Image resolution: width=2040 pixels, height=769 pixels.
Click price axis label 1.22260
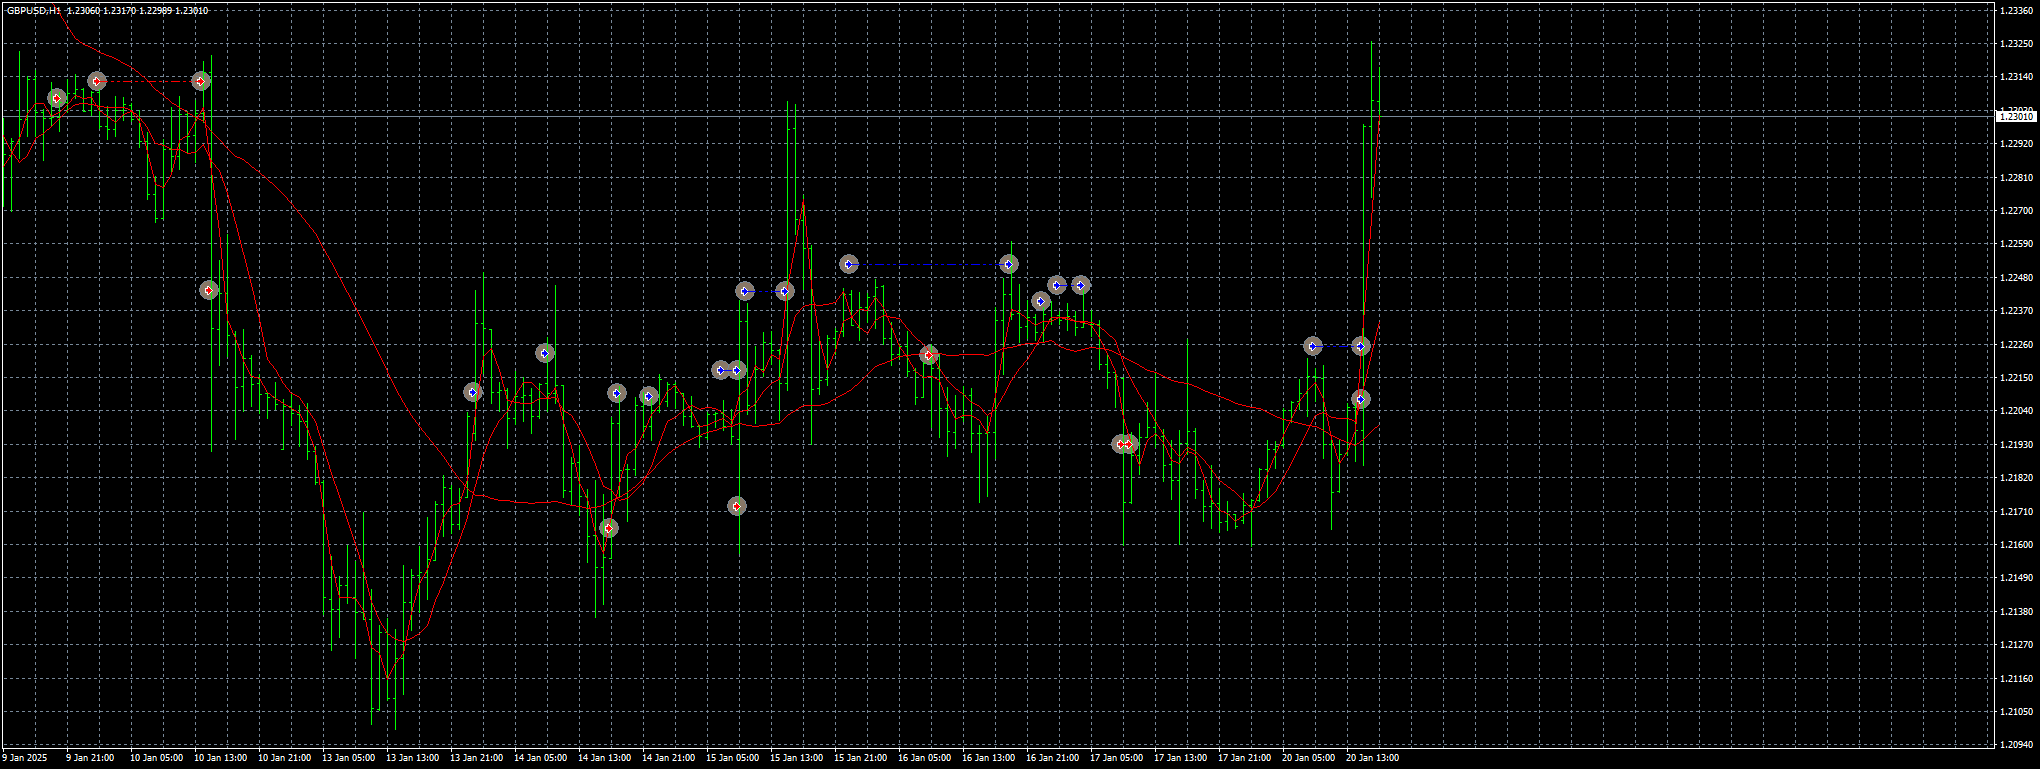(2015, 344)
